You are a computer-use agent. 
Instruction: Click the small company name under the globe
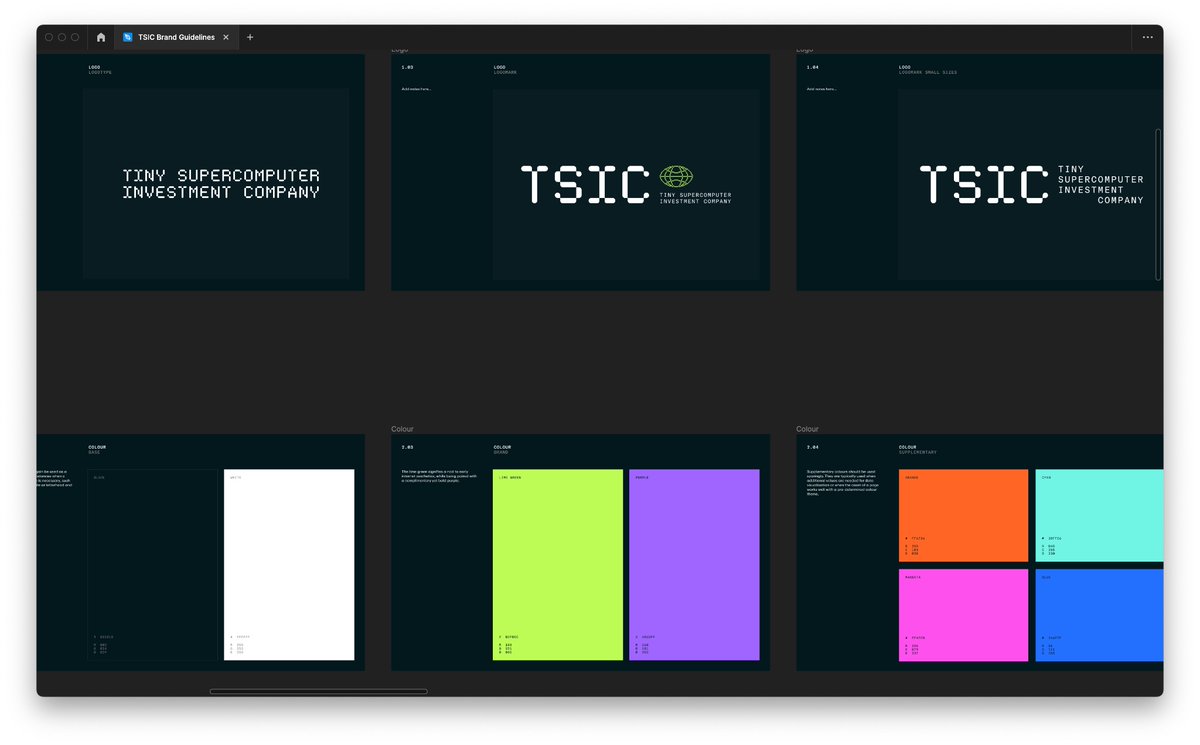point(695,198)
